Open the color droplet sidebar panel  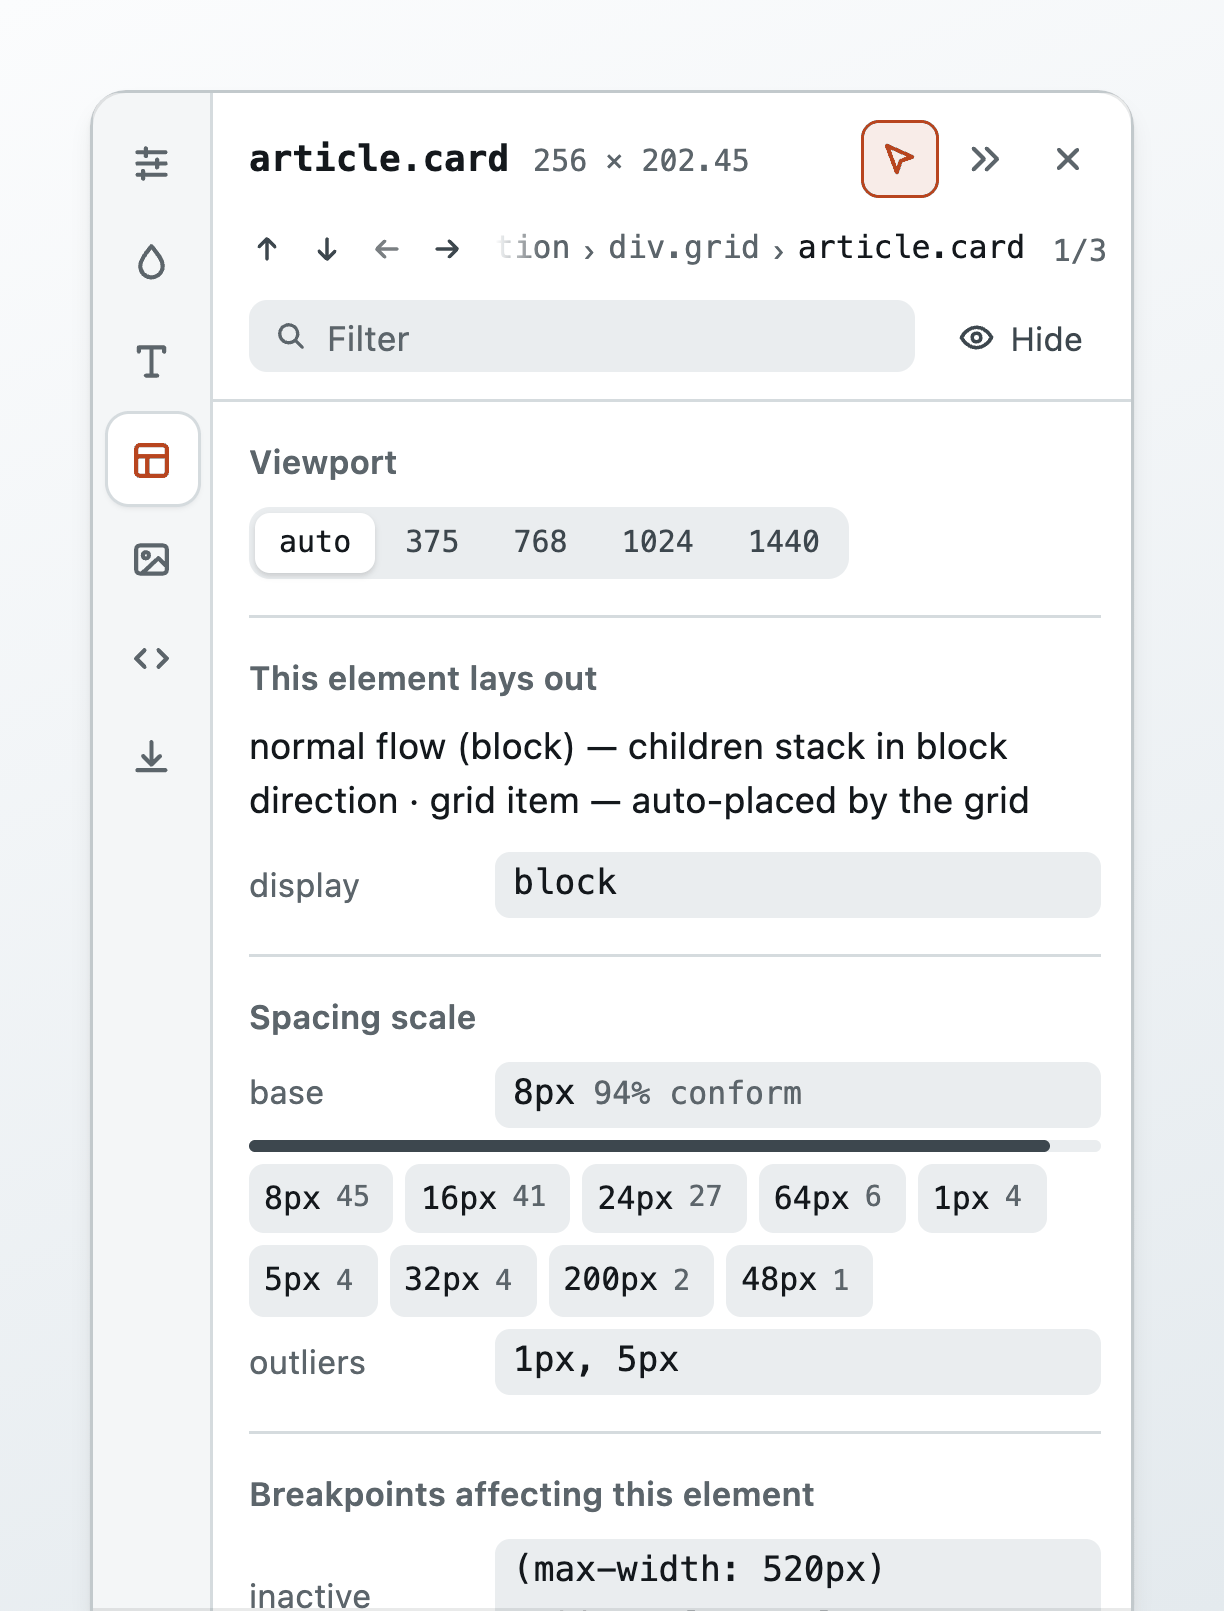click(x=152, y=262)
